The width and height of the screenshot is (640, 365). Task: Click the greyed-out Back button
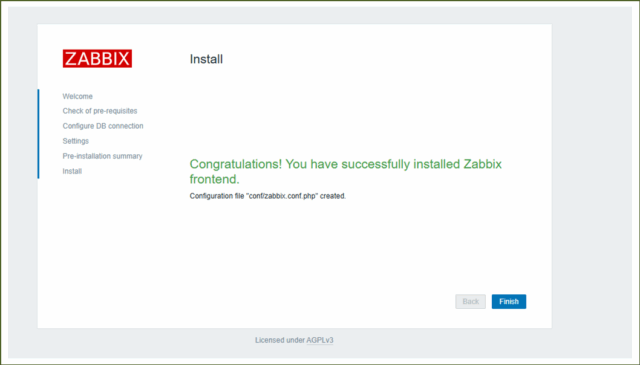coord(470,301)
